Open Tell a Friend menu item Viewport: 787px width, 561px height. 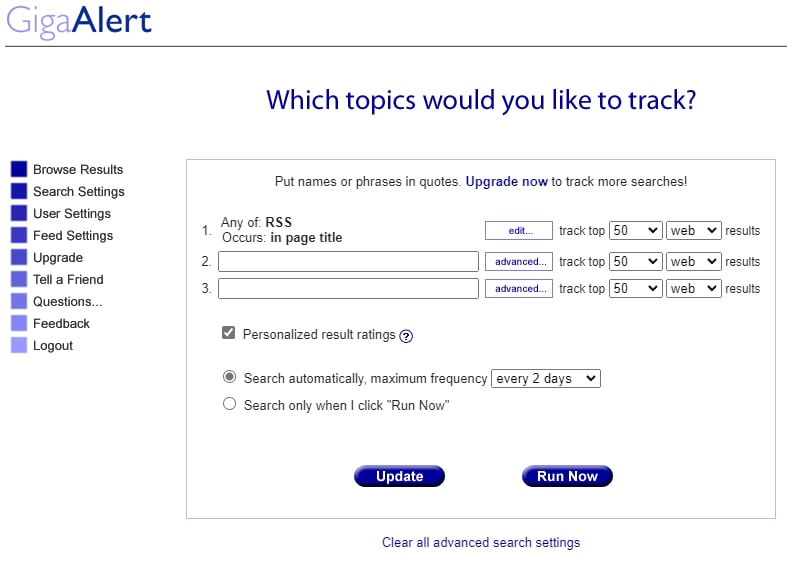68,279
